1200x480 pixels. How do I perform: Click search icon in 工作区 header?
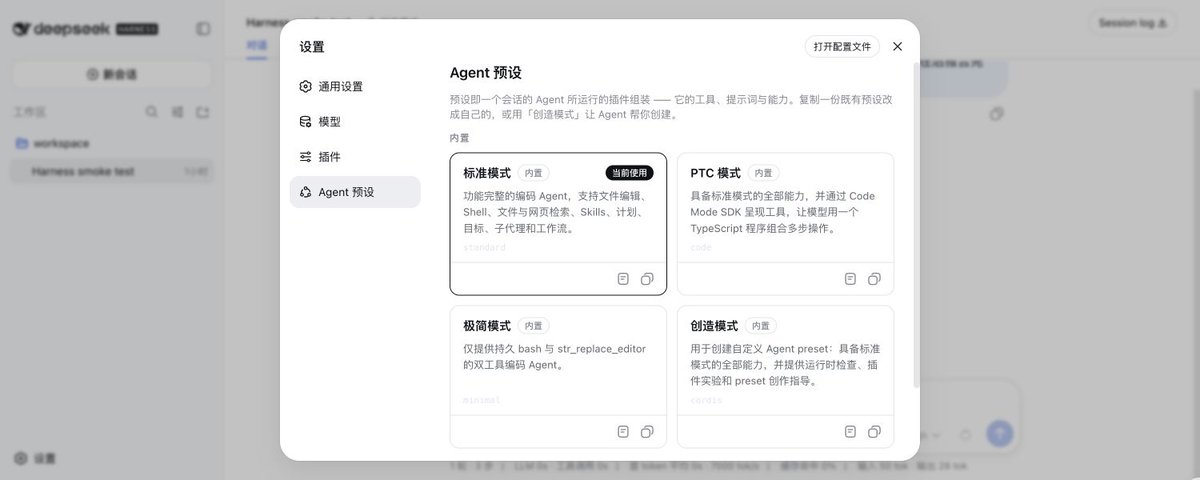point(151,112)
